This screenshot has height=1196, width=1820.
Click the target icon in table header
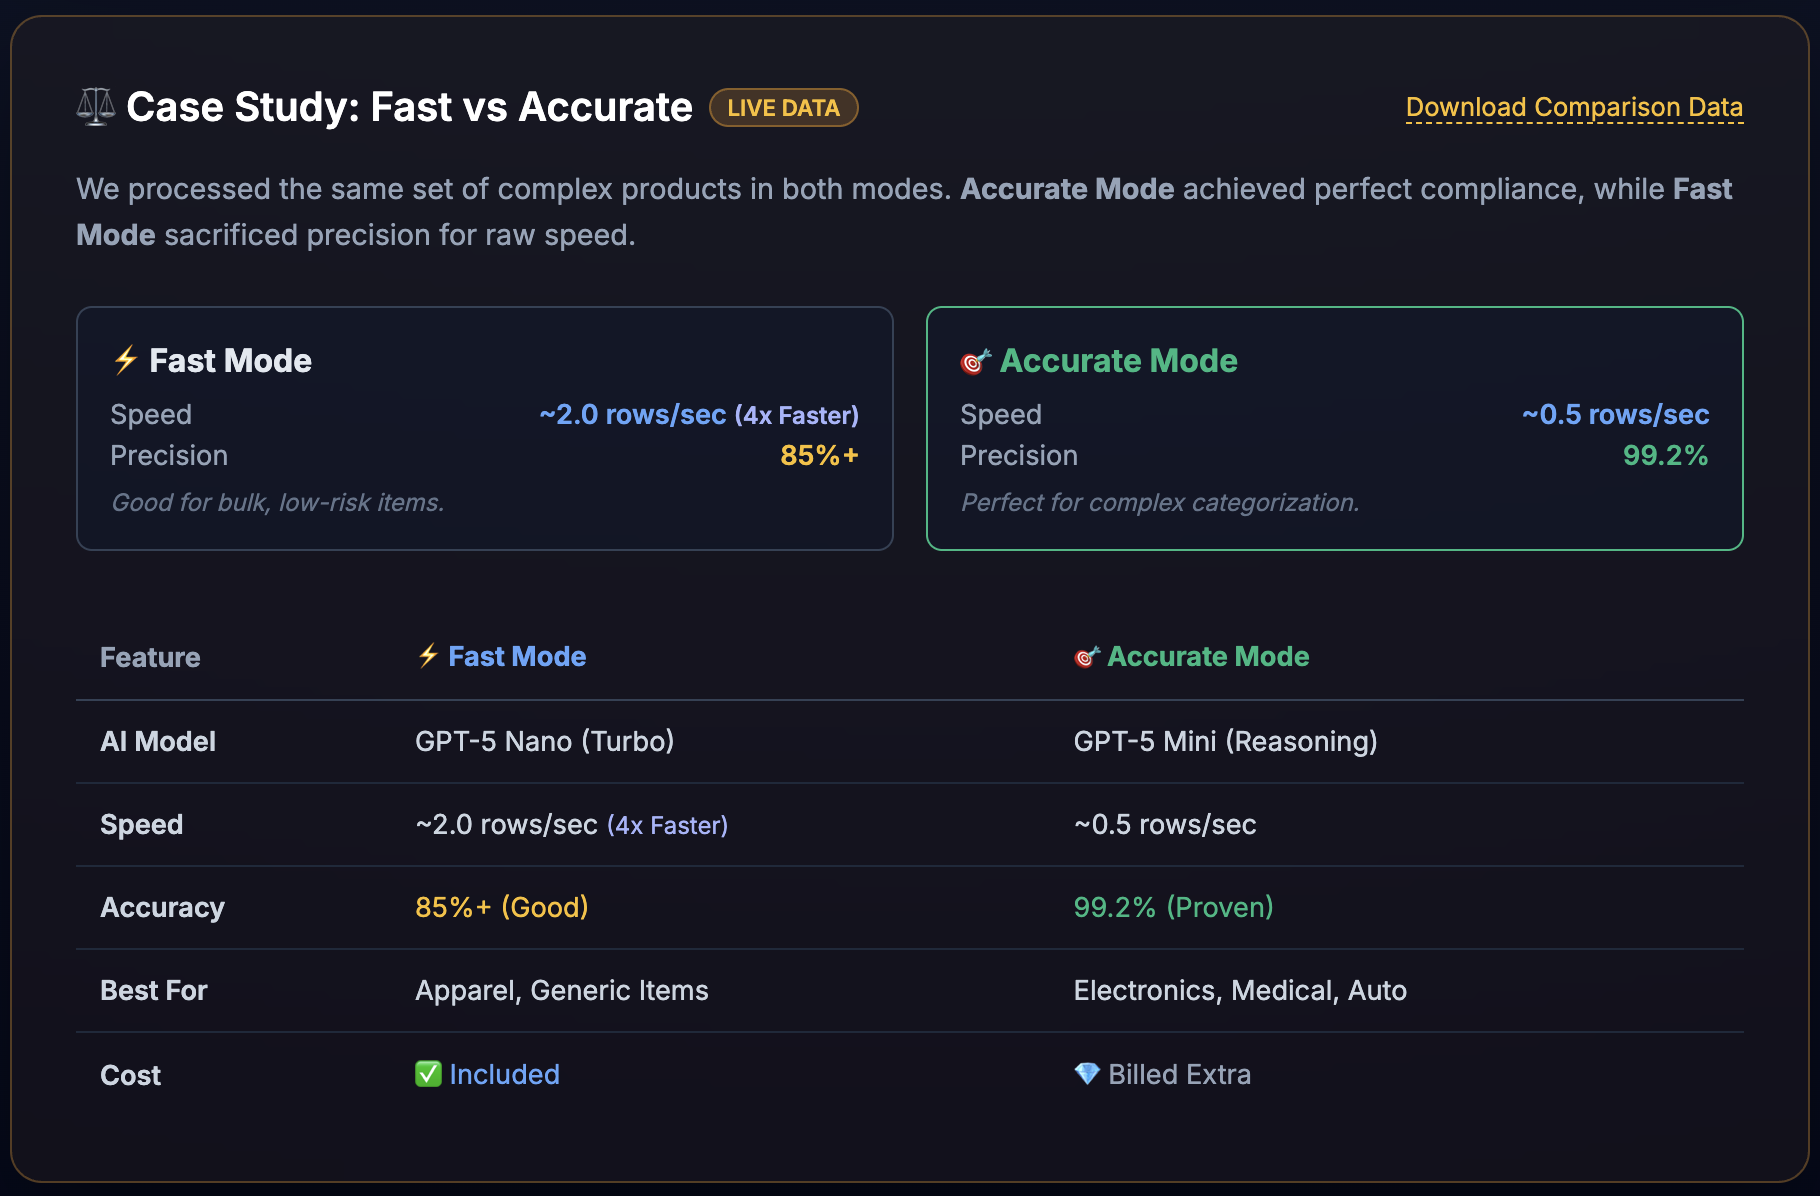tap(1086, 657)
